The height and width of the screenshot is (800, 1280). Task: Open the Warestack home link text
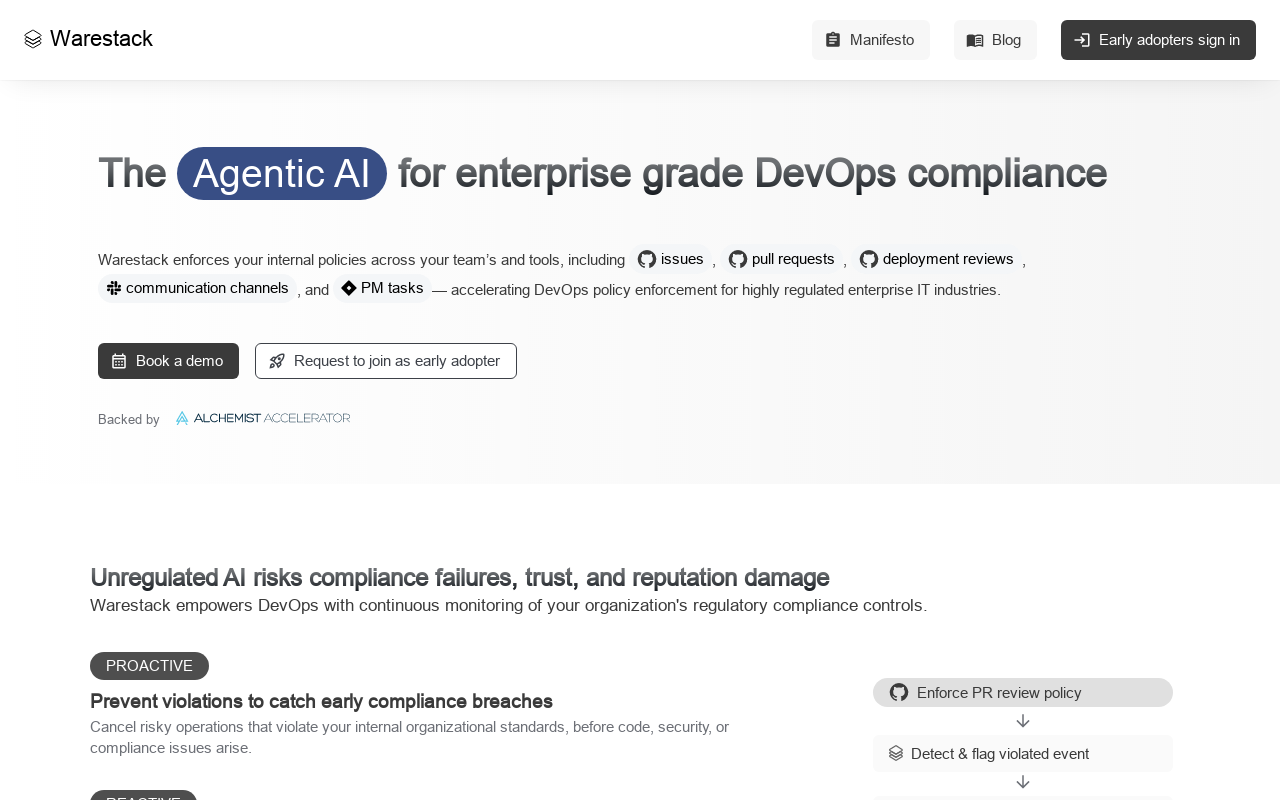click(101, 39)
